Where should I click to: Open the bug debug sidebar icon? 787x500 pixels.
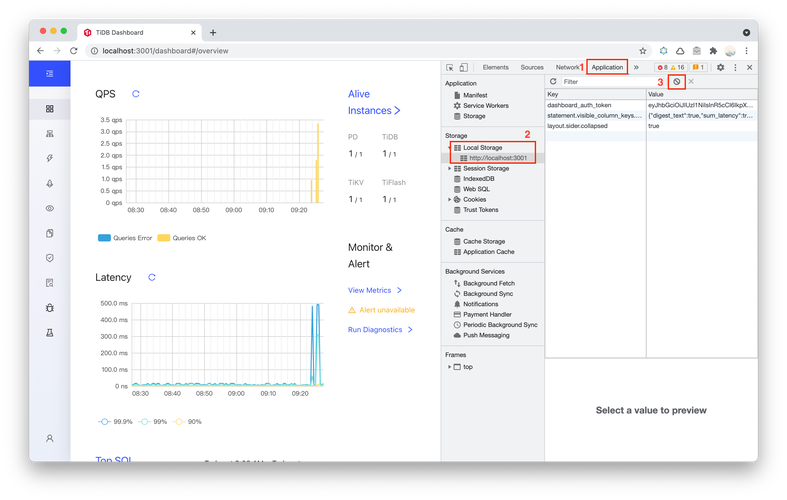49,307
